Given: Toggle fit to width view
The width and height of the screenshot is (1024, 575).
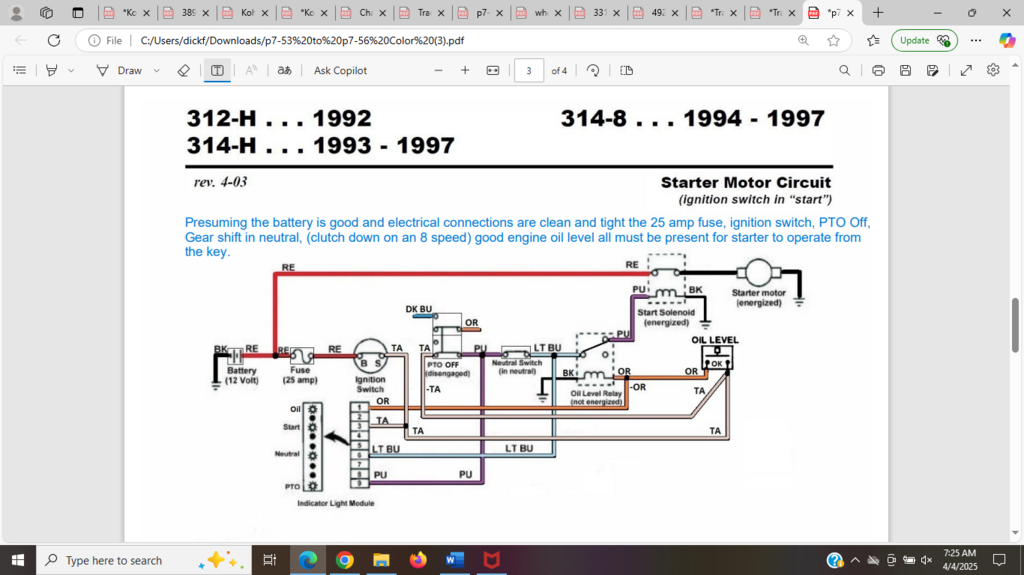Looking at the screenshot, I should point(492,70).
